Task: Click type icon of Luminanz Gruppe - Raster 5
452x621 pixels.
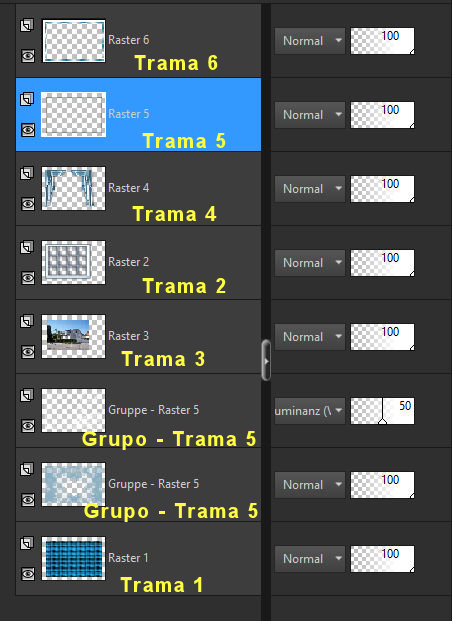Action: pos(27,395)
